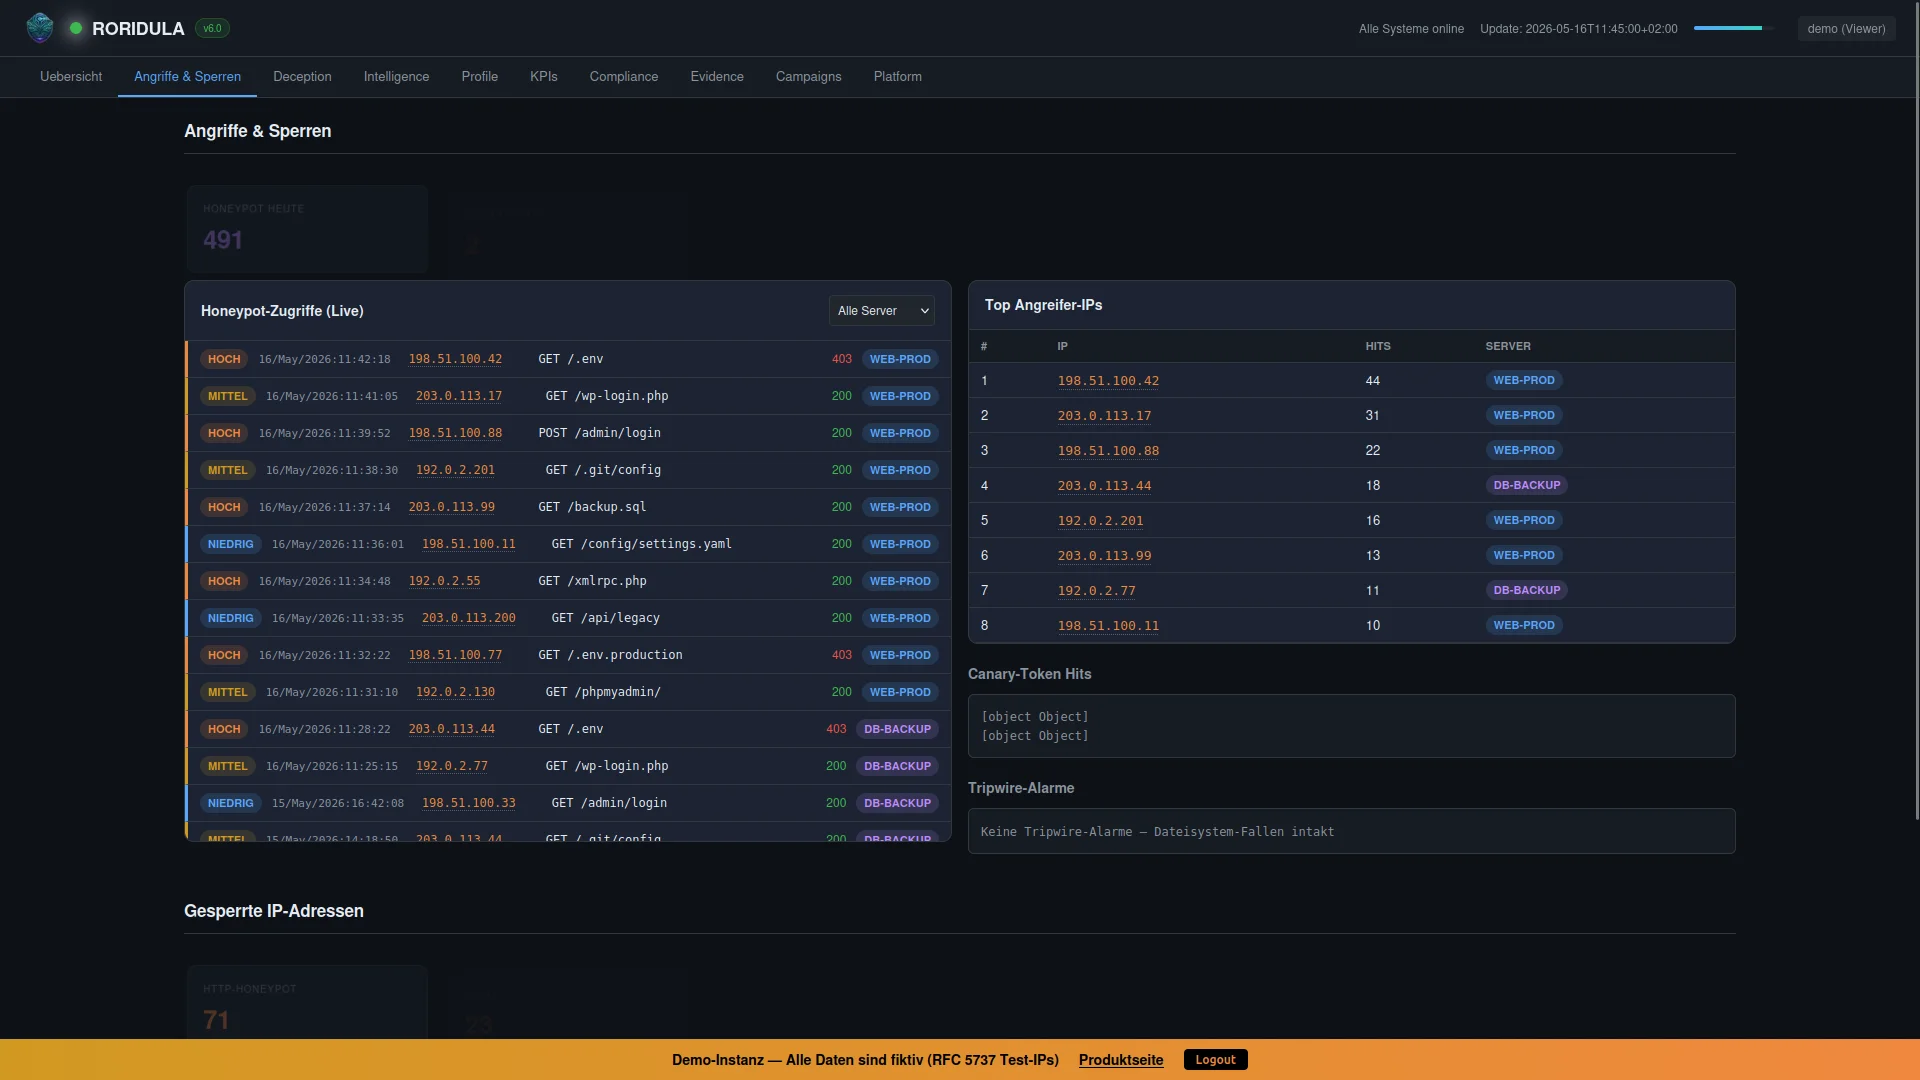Open IP 198.51.100.88 in the live log
The image size is (1920, 1080).
455,433
